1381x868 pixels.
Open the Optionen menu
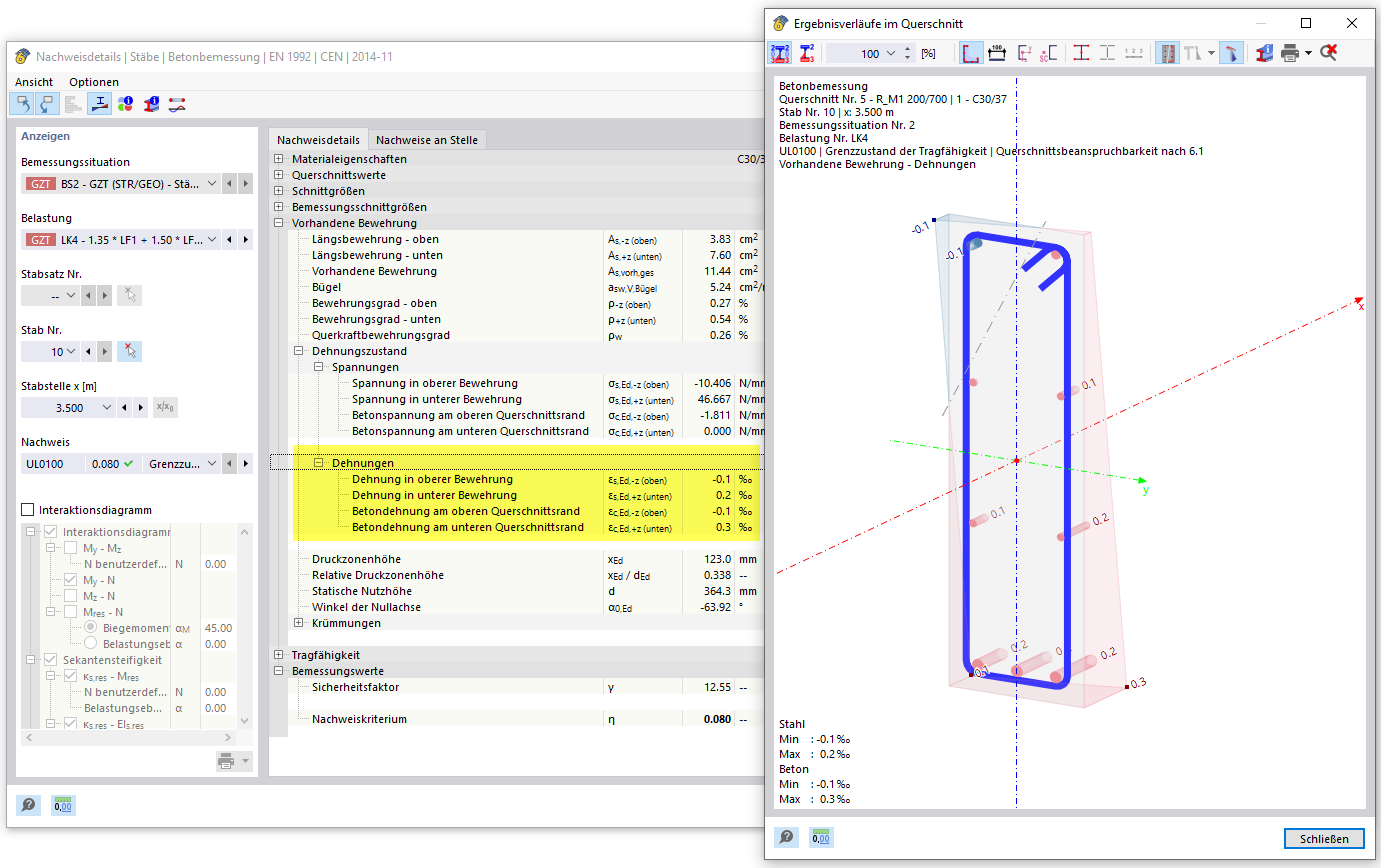pyautogui.click(x=94, y=82)
